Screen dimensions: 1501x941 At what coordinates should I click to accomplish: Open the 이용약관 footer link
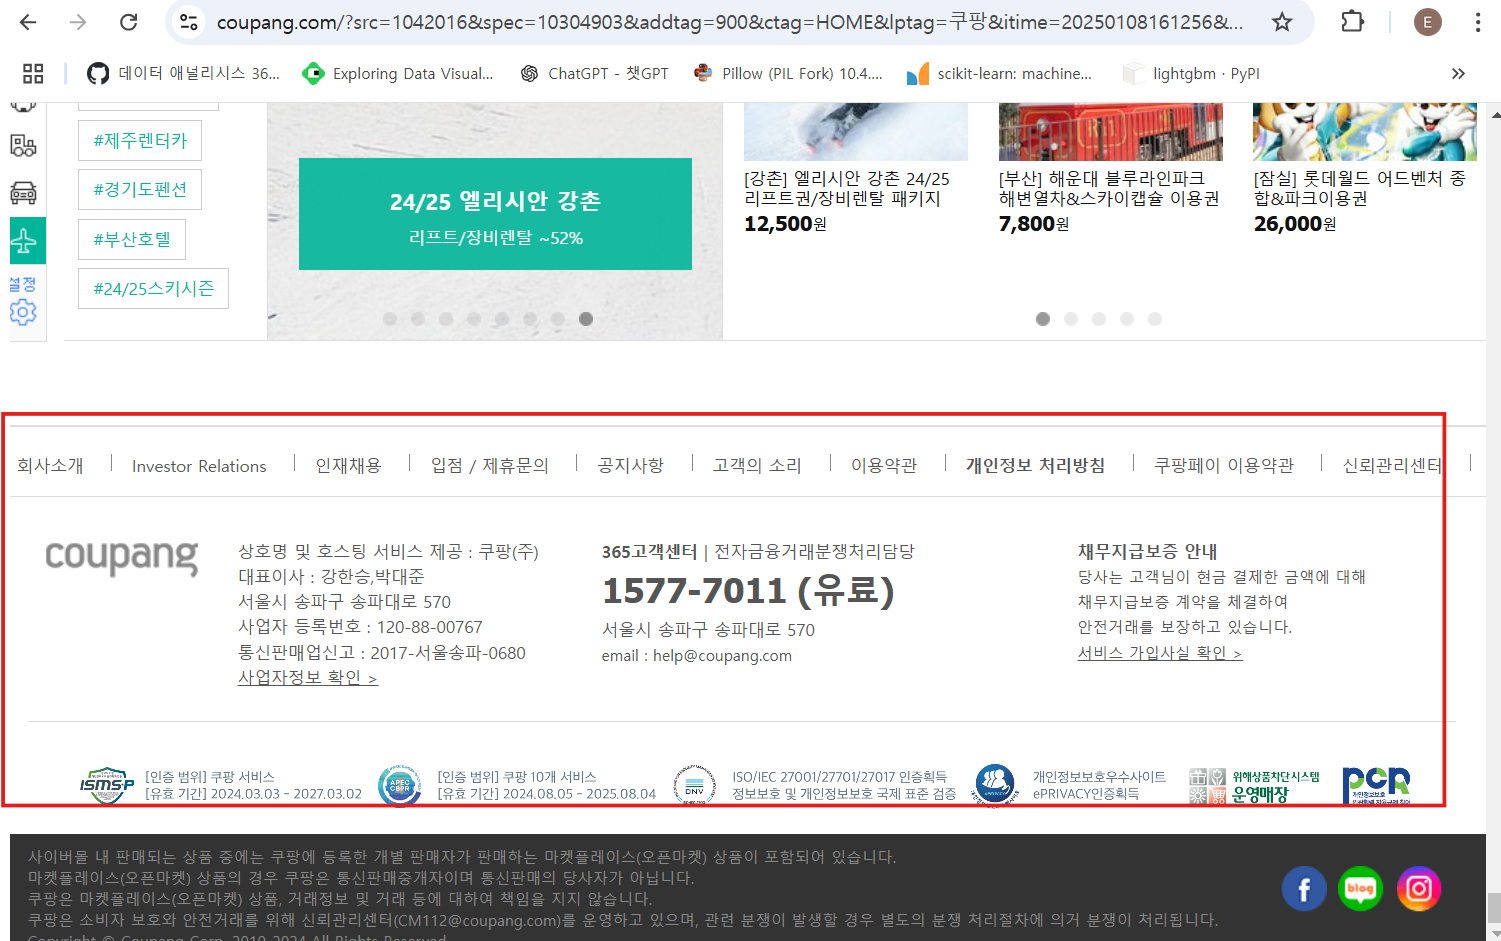[884, 466]
